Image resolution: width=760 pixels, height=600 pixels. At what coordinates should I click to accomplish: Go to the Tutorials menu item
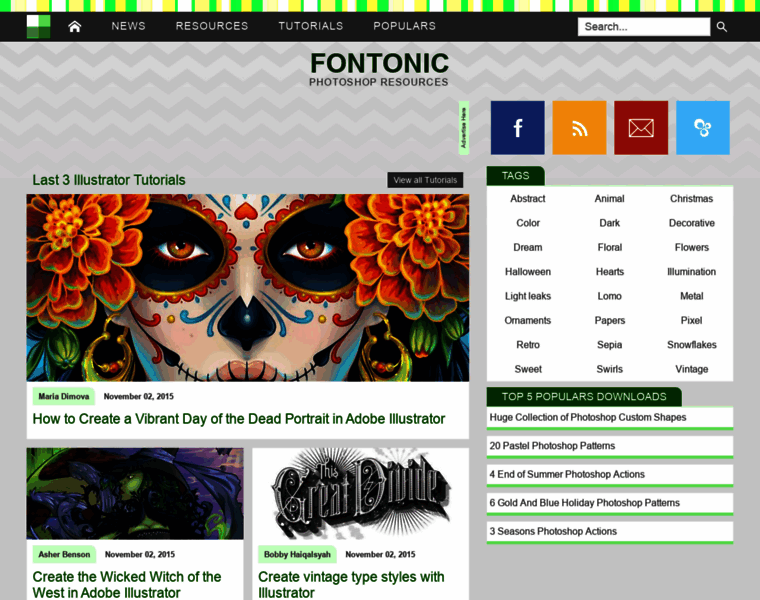(x=310, y=26)
